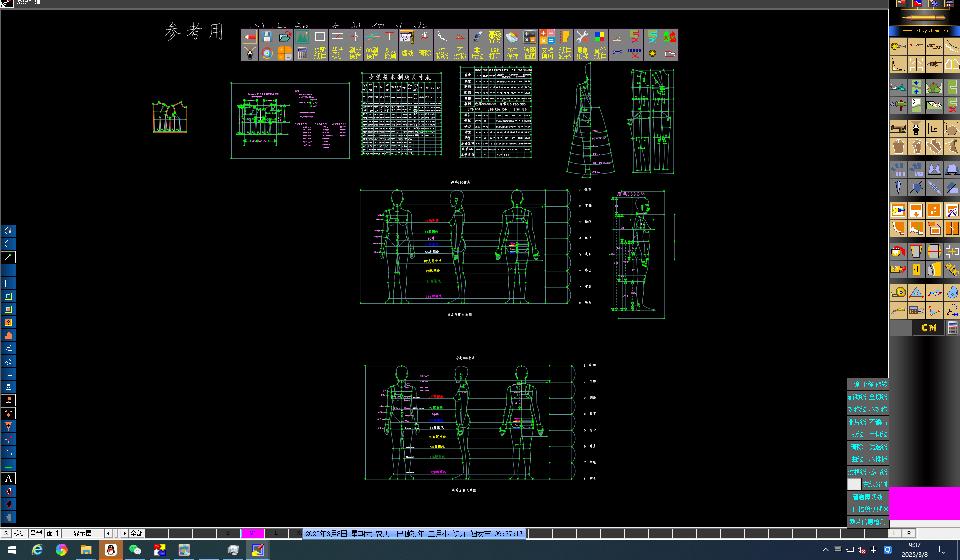This screenshot has width=960, height=560.
Task: Click the save floppy disk icon
Action: [x=267, y=37]
